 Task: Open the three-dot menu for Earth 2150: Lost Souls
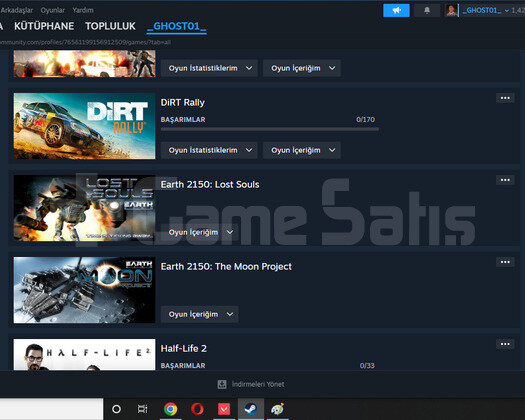[x=505, y=180]
